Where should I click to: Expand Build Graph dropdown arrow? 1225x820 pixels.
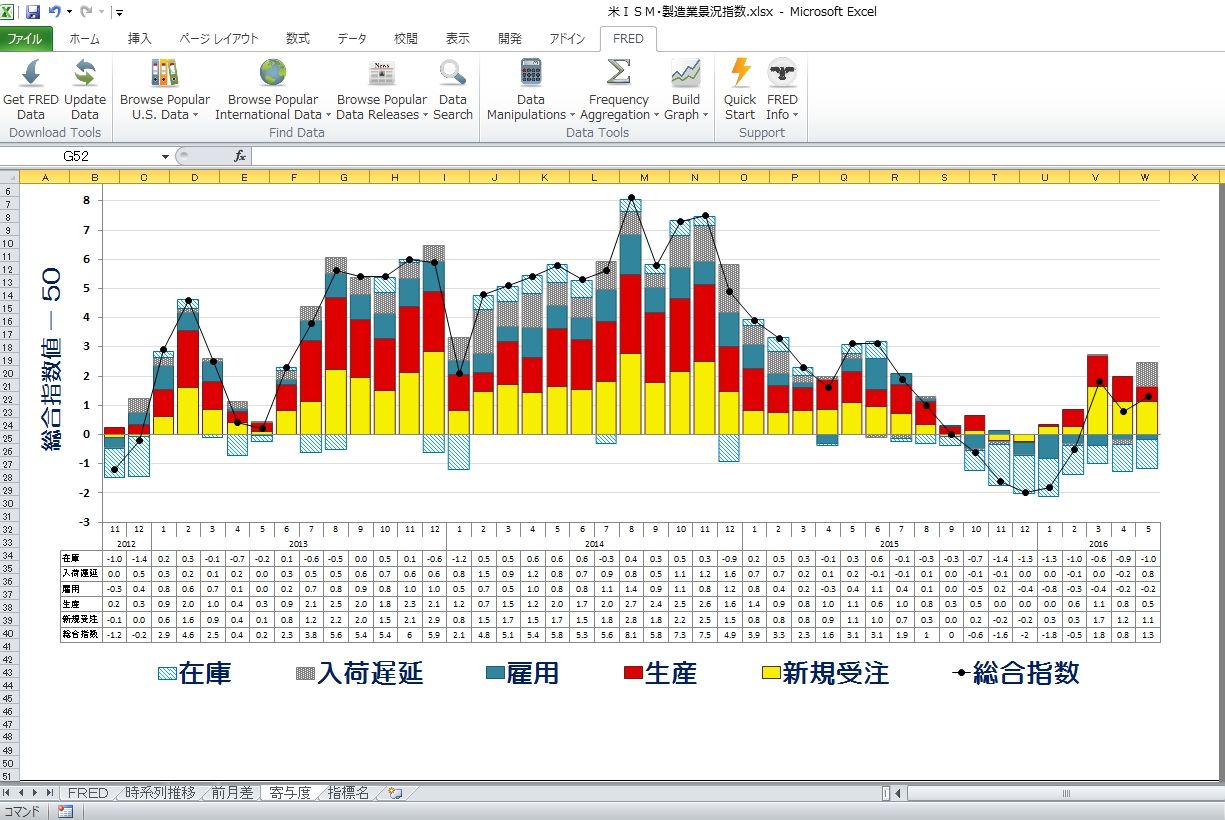[x=705, y=115]
